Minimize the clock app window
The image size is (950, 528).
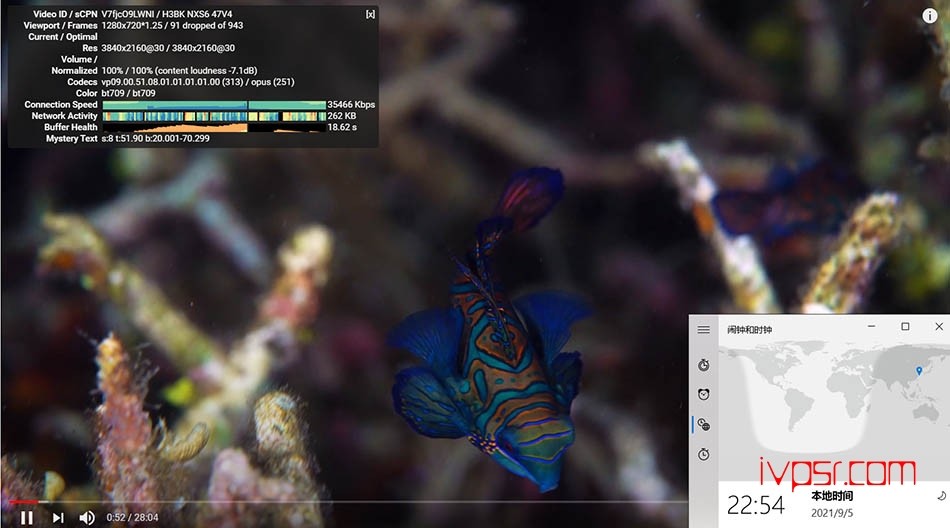coord(871,326)
